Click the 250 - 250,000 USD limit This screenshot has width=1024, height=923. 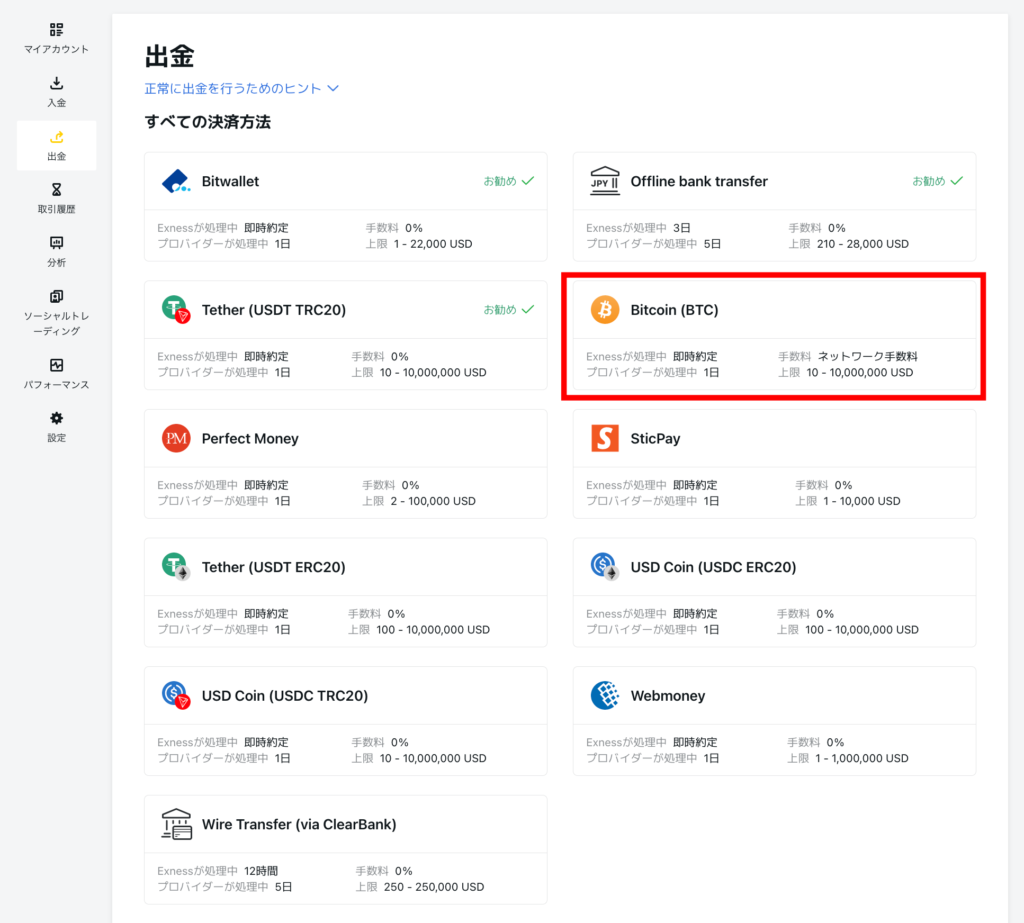point(434,887)
